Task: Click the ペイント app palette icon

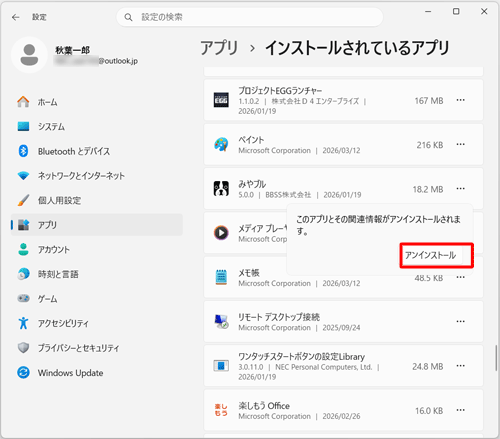Action: click(221, 144)
